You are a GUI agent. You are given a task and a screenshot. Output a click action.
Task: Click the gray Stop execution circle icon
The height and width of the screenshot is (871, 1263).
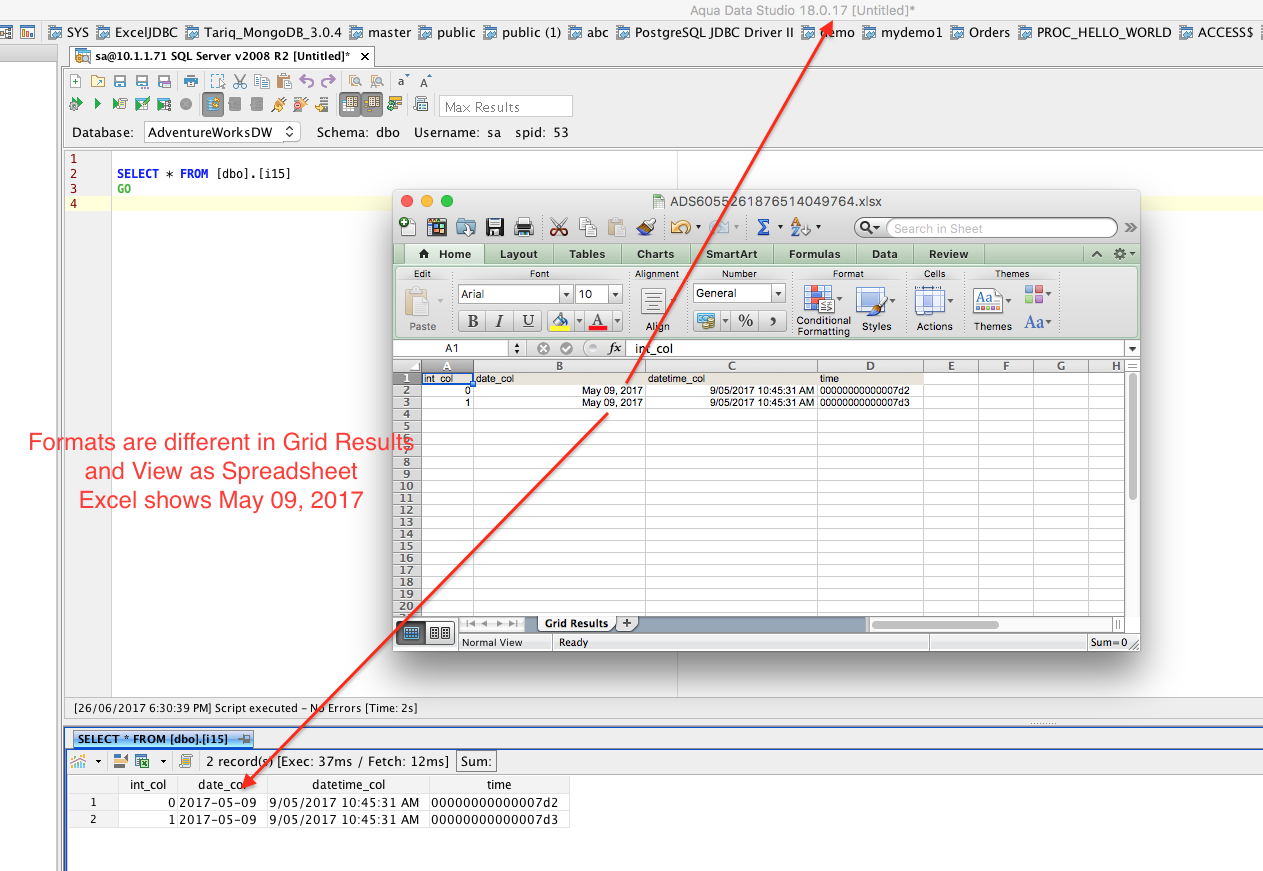(186, 104)
